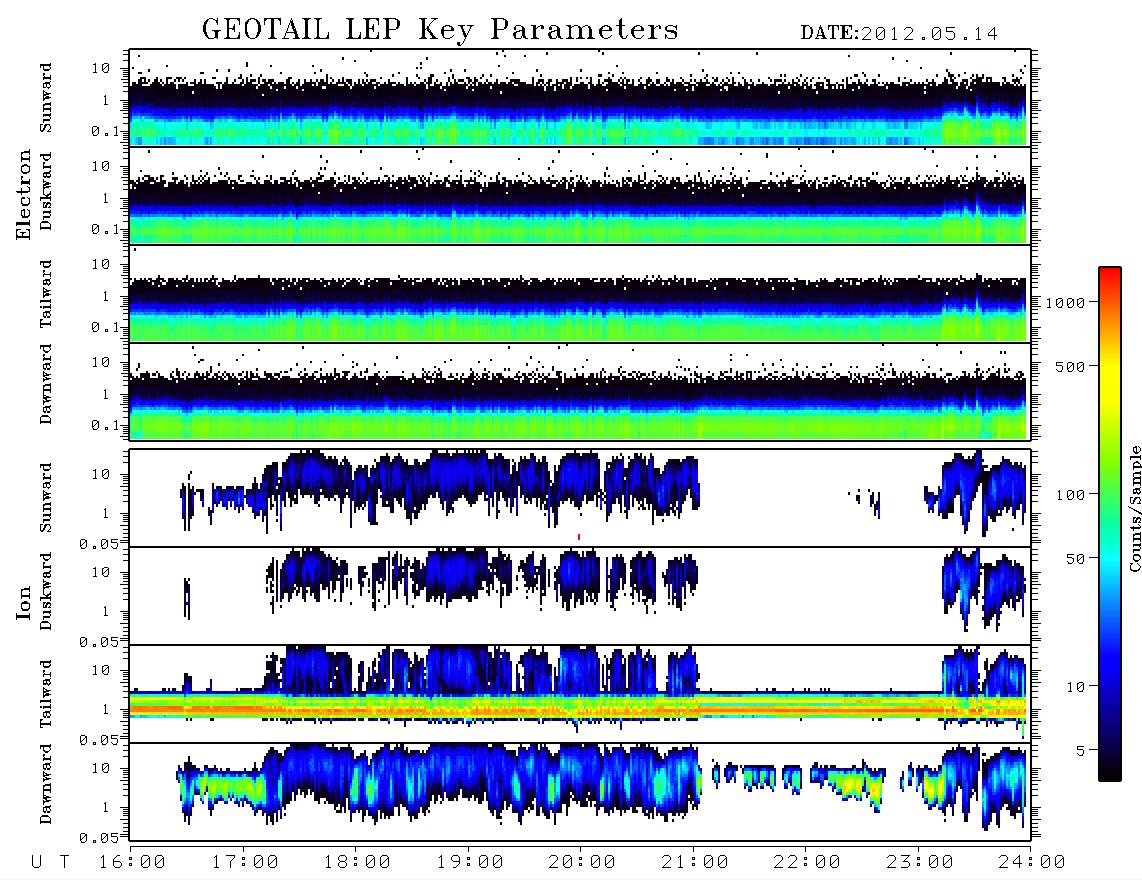The image size is (1142, 880).
Task: Click the Ion "Sunward" axis label
Action: point(46,498)
